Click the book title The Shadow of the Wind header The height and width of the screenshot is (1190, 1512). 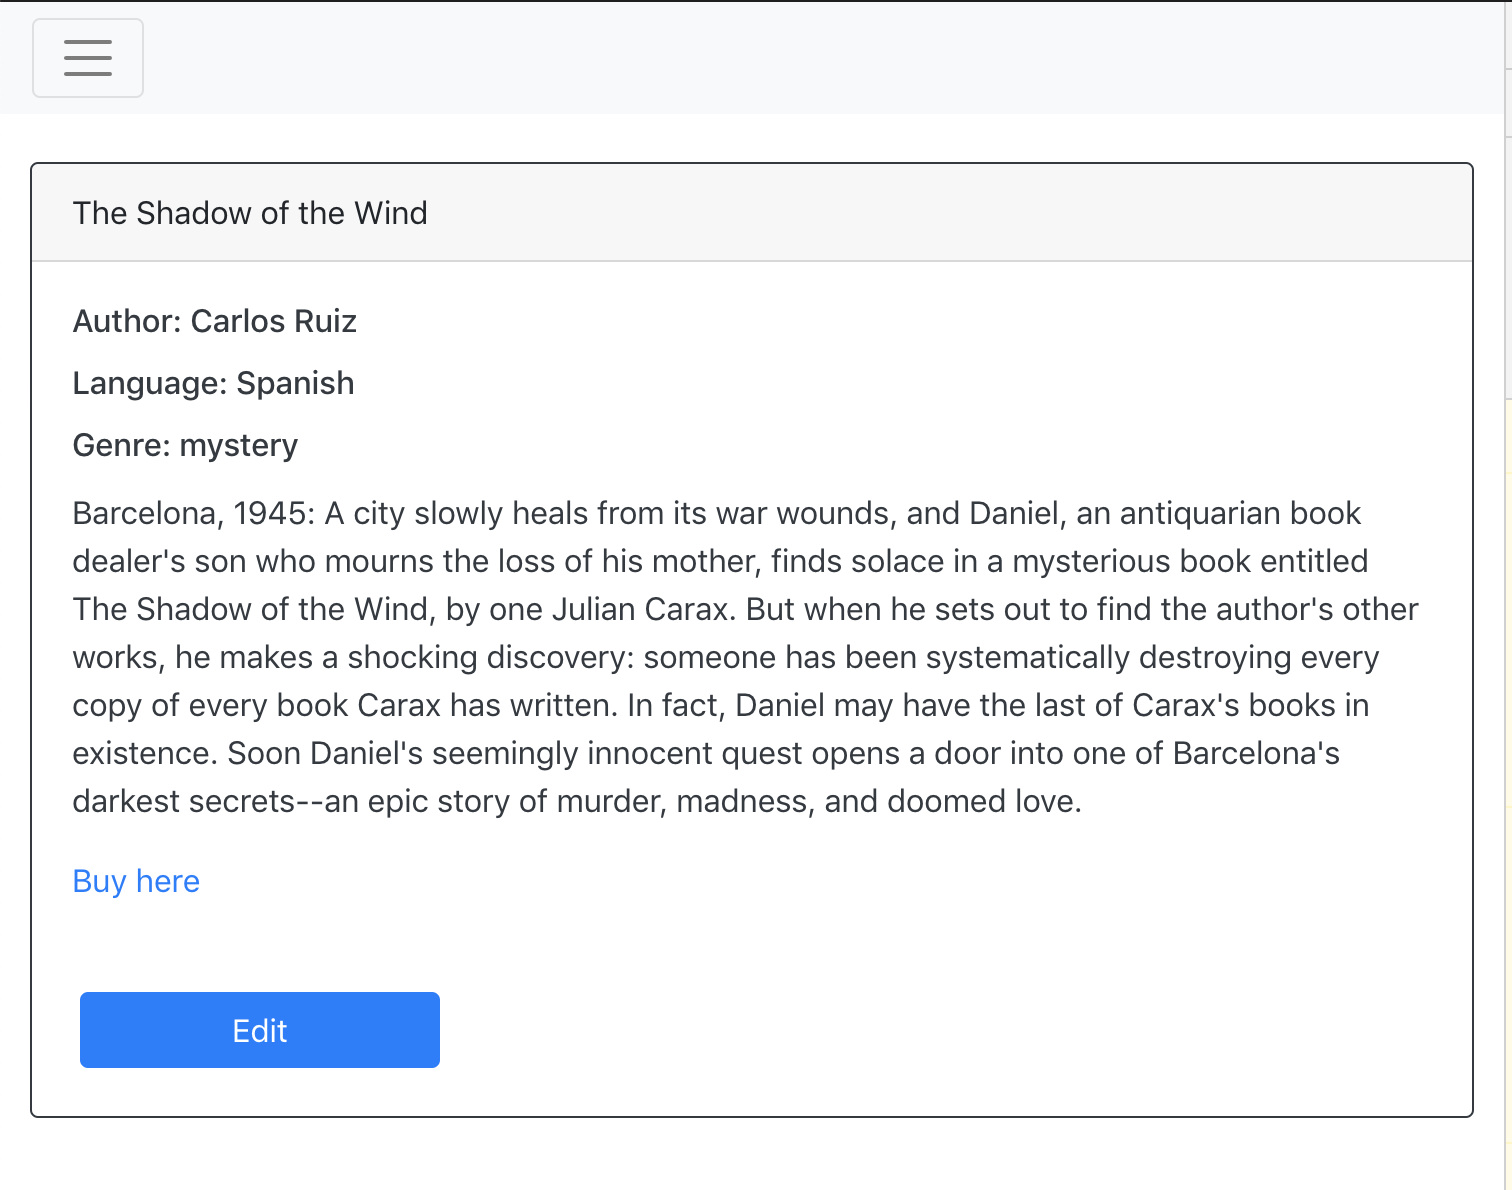tap(250, 213)
